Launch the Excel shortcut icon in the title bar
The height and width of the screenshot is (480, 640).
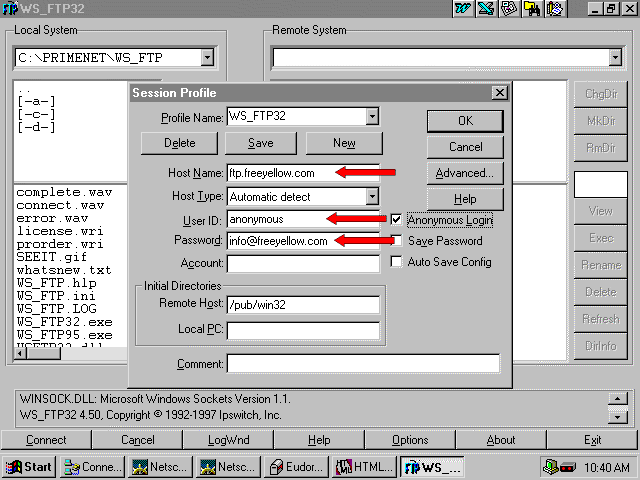(x=486, y=9)
